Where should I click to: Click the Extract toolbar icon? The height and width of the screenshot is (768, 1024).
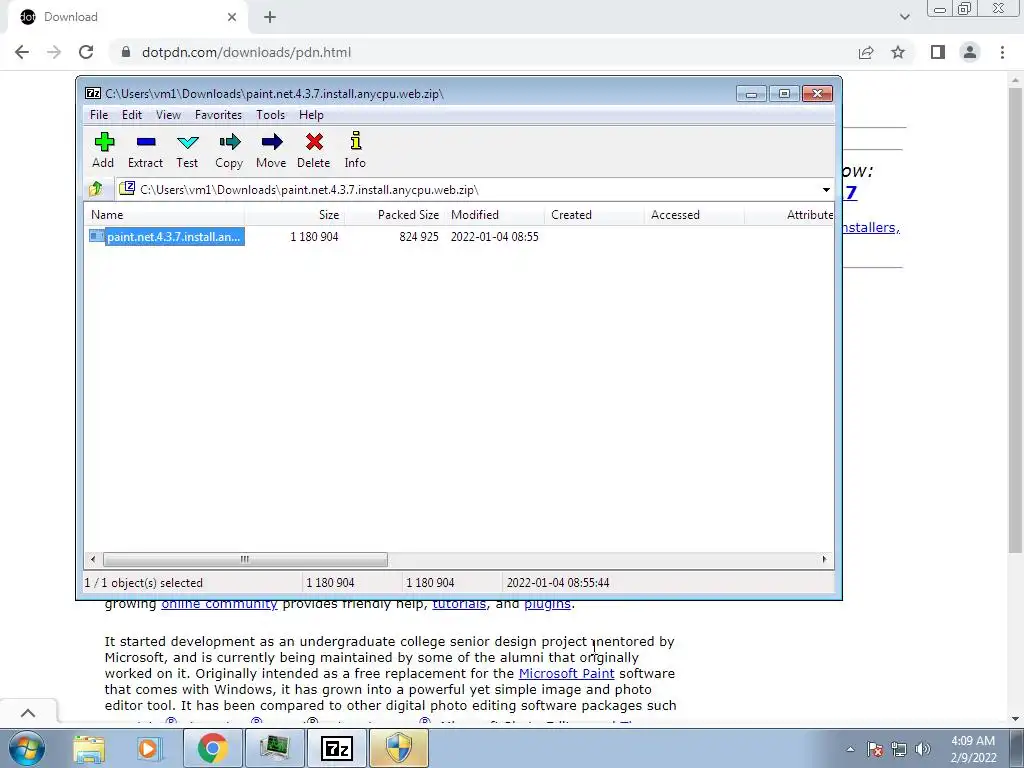[146, 142]
